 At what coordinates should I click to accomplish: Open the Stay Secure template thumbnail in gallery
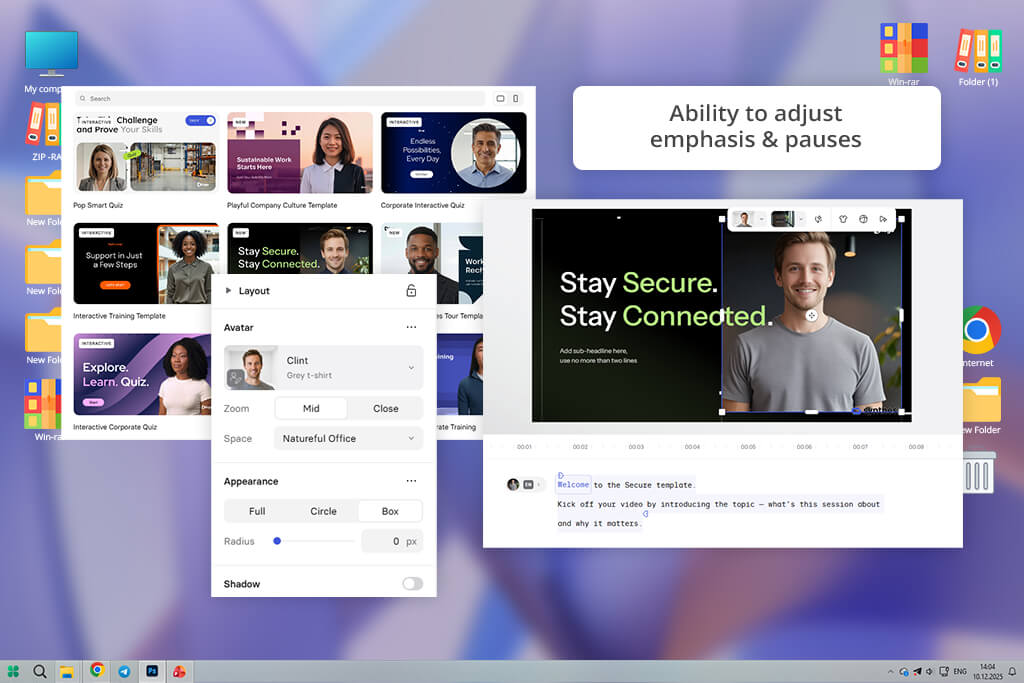tap(300, 248)
